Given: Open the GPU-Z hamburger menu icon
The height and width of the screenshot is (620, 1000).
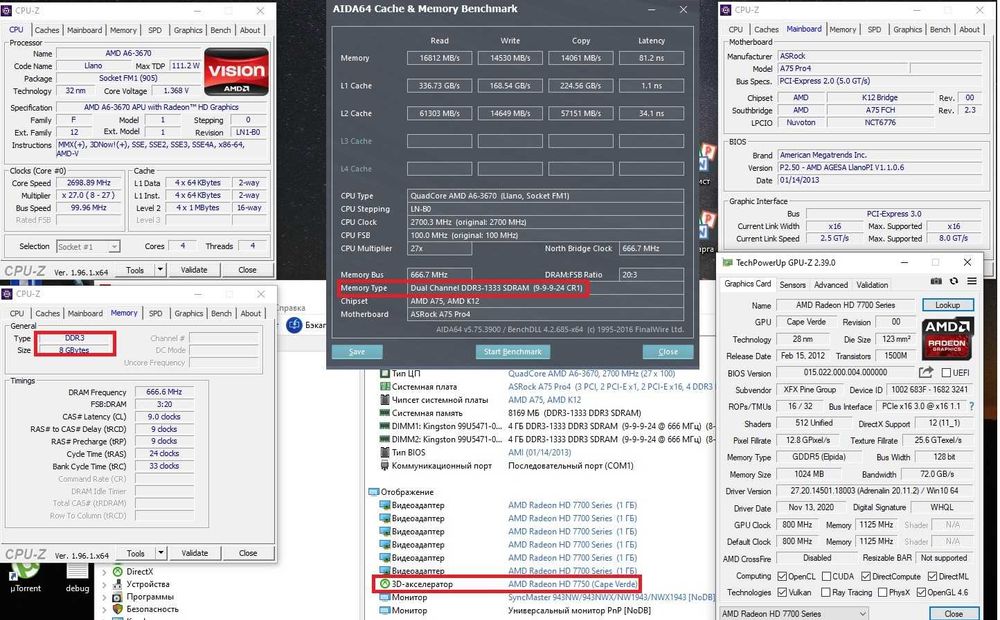Looking at the screenshot, I should point(972,281).
